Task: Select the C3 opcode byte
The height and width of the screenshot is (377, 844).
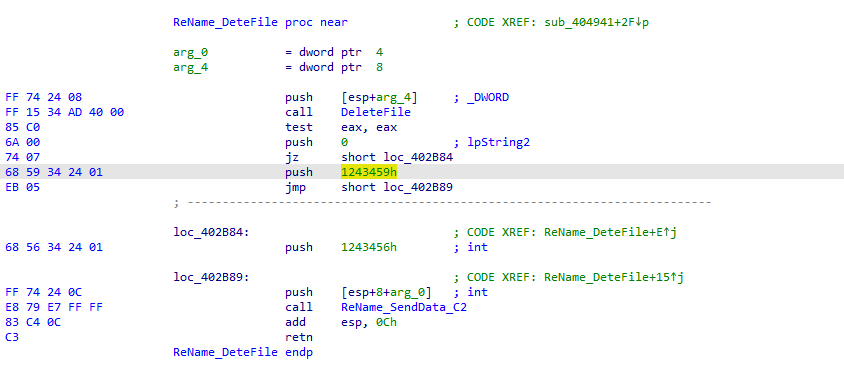Action: (x=11, y=337)
